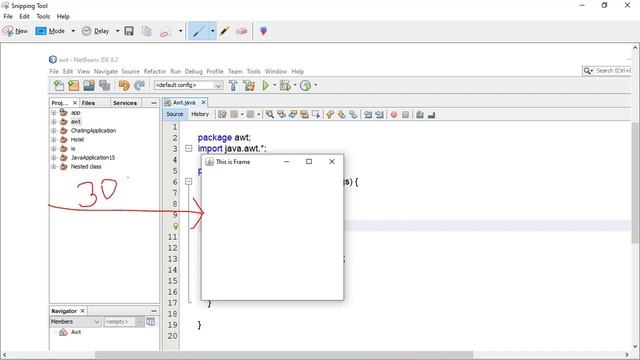Image resolution: width=640 pixels, height=360 pixels.
Task: Collapse the code fold on line 6
Action: 189,181
